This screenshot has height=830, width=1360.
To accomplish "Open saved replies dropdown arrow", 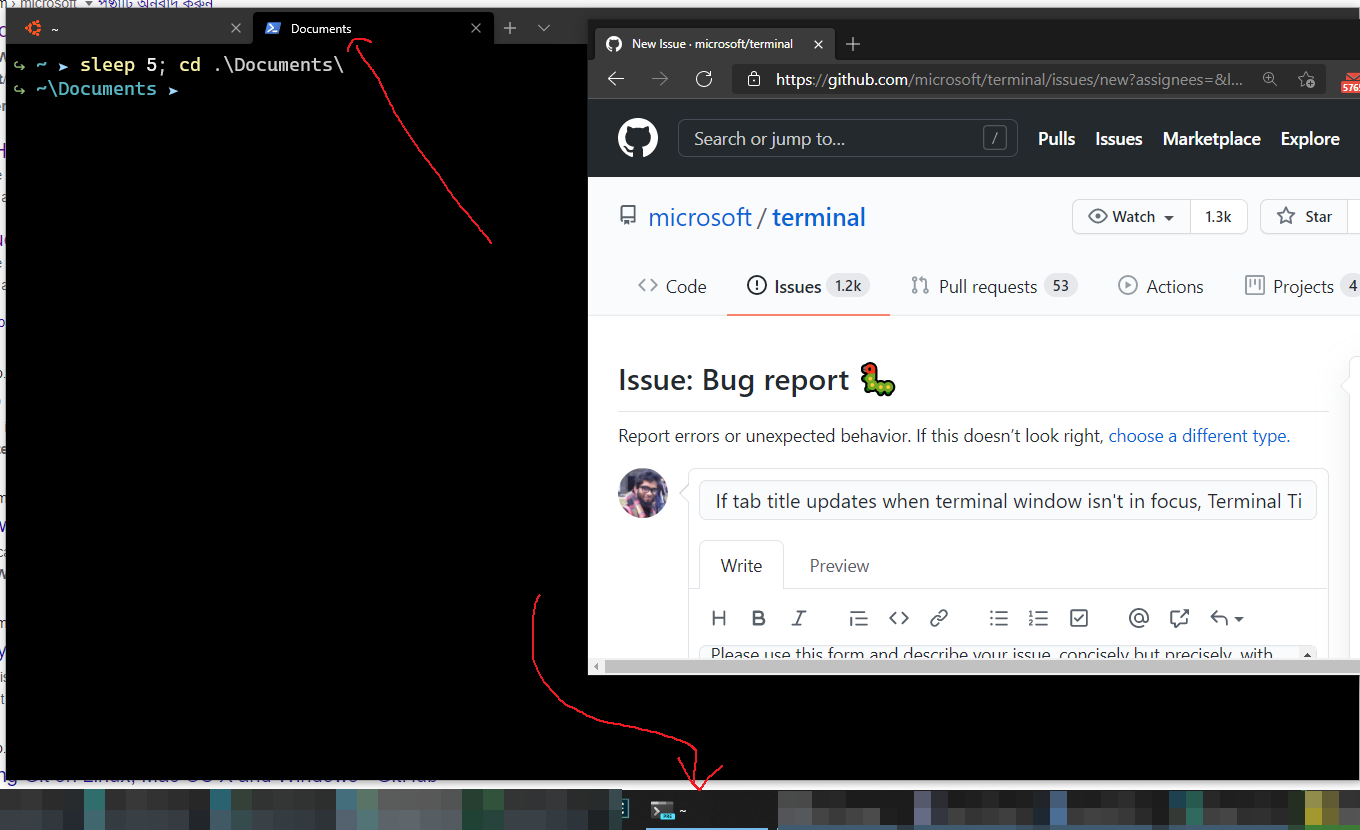I will [1226, 618].
